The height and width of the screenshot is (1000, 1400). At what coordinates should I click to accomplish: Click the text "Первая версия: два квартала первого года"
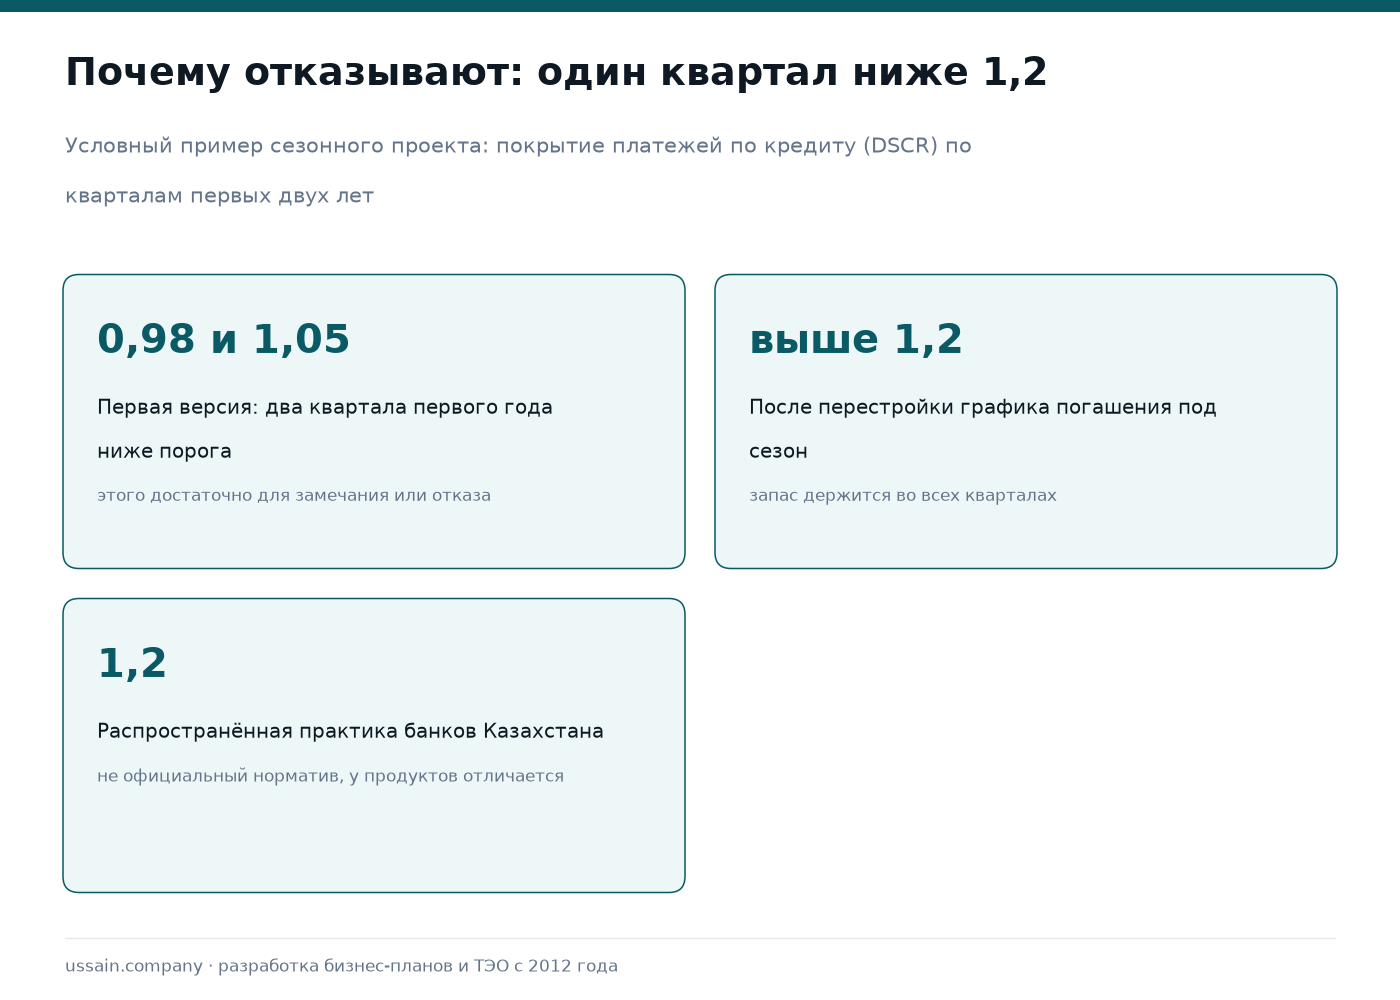click(325, 408)
